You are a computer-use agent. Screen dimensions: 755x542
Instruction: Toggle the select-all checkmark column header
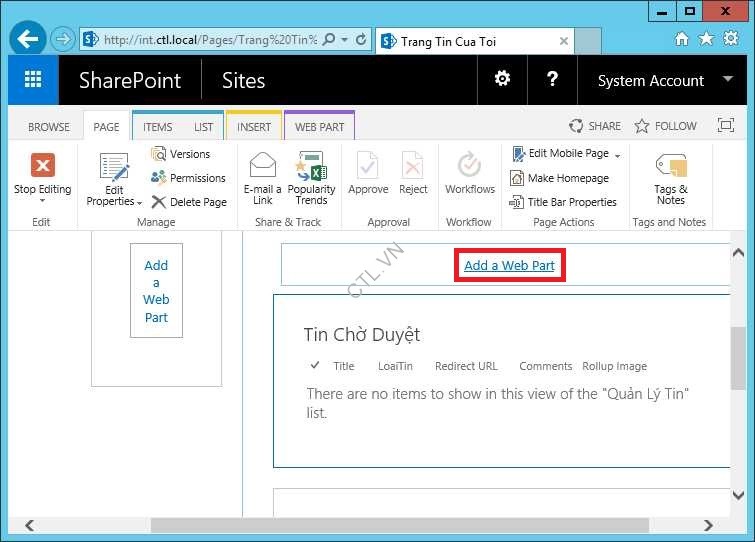pyautogui.click(x=315, y=366)
